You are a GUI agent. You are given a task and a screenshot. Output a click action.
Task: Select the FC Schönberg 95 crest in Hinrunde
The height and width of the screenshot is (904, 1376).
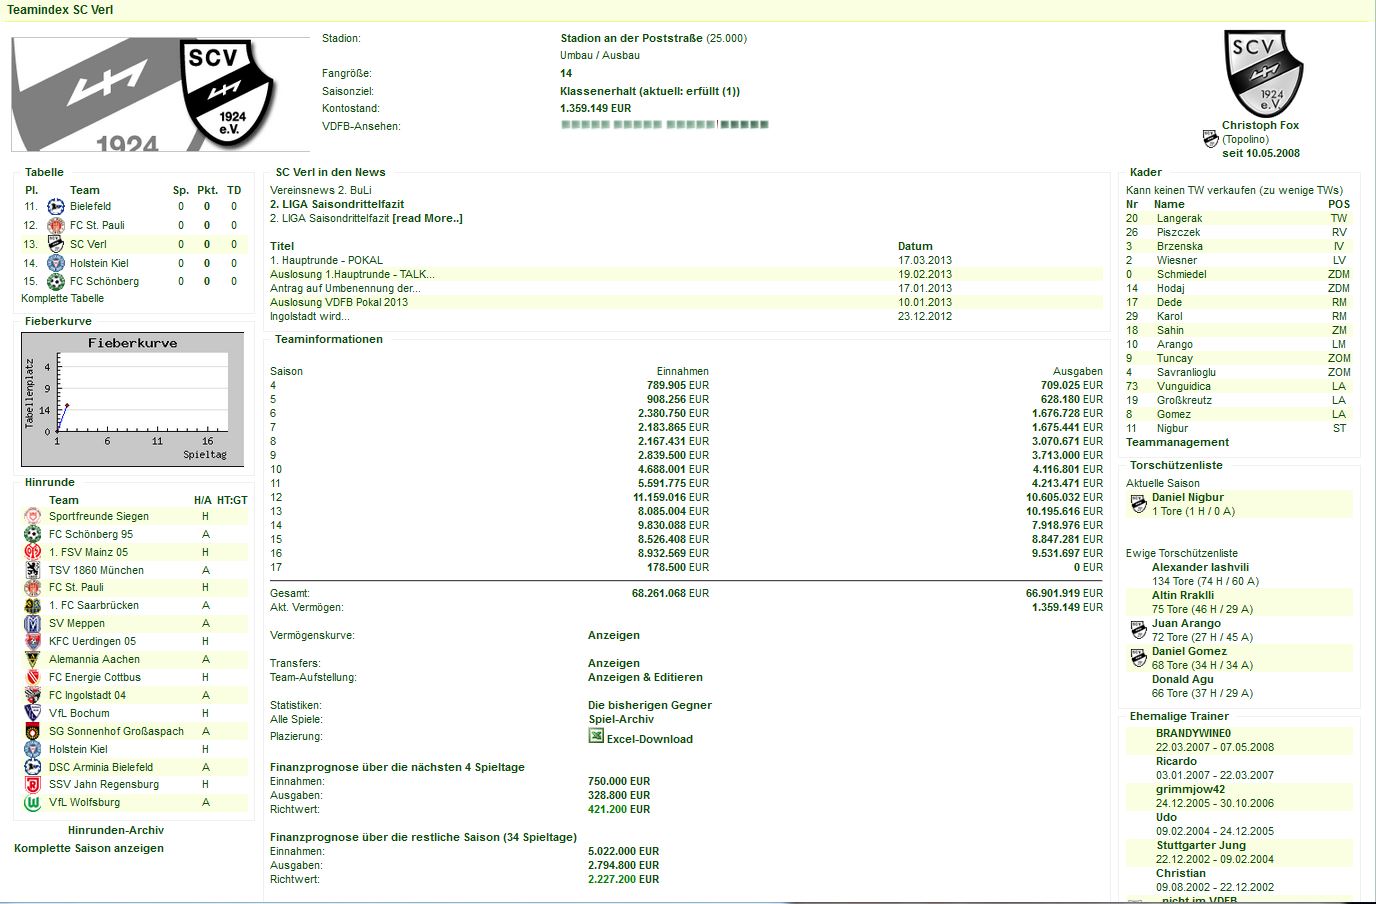32,535
